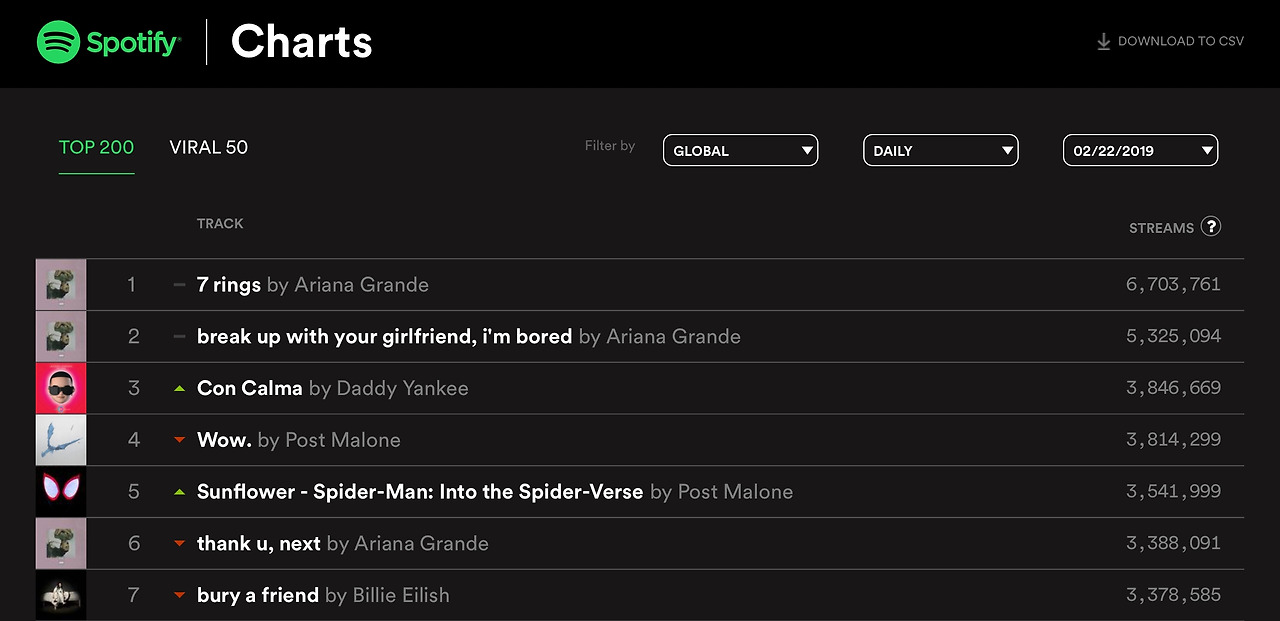1280x621 pixels.
Task: Click the DOWNLOAD TO CSV link
Action: pos(1180,41)
